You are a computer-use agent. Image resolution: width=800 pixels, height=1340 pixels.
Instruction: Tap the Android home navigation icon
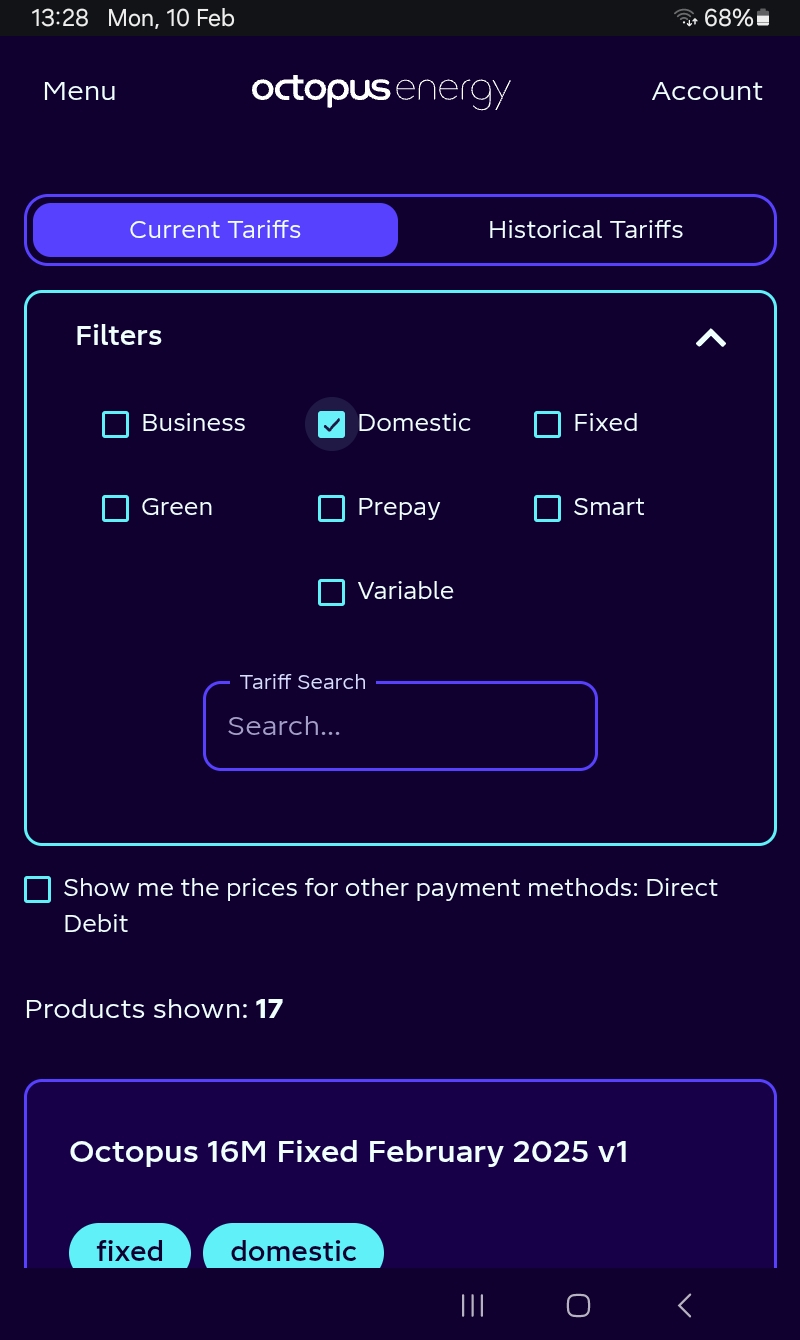(x=578, y=1305)
